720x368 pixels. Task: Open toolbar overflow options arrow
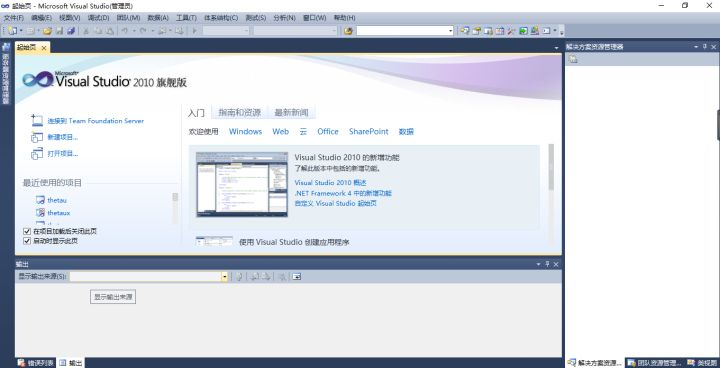point(562,32)
